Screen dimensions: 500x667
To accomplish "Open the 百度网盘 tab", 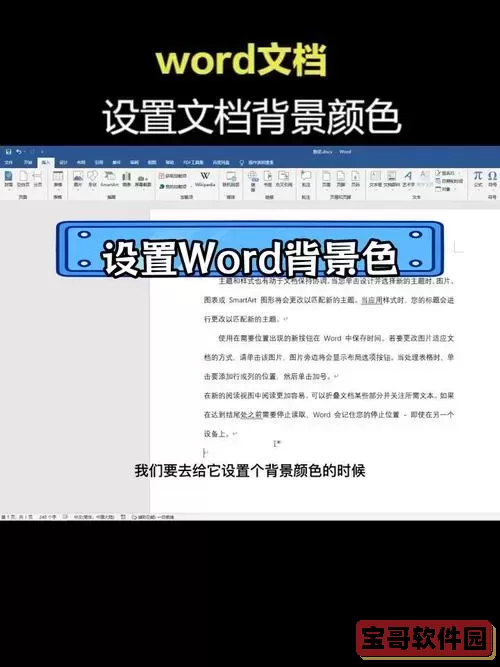I will [x=221, y=162].
